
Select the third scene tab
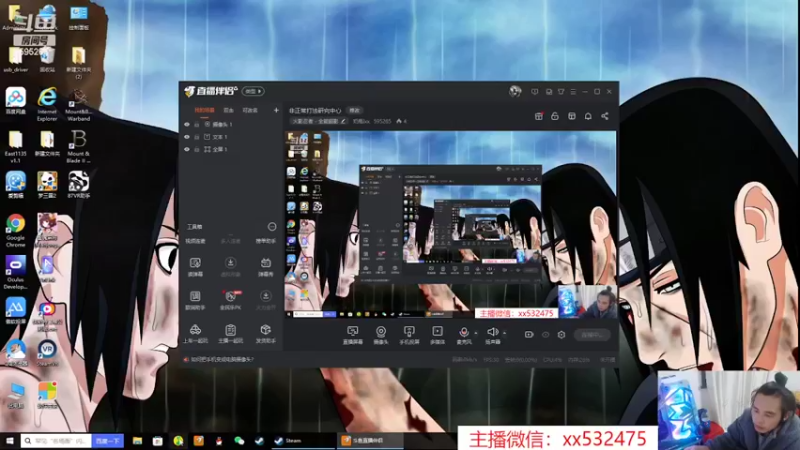pyautogui.click(x=250, y=110)
